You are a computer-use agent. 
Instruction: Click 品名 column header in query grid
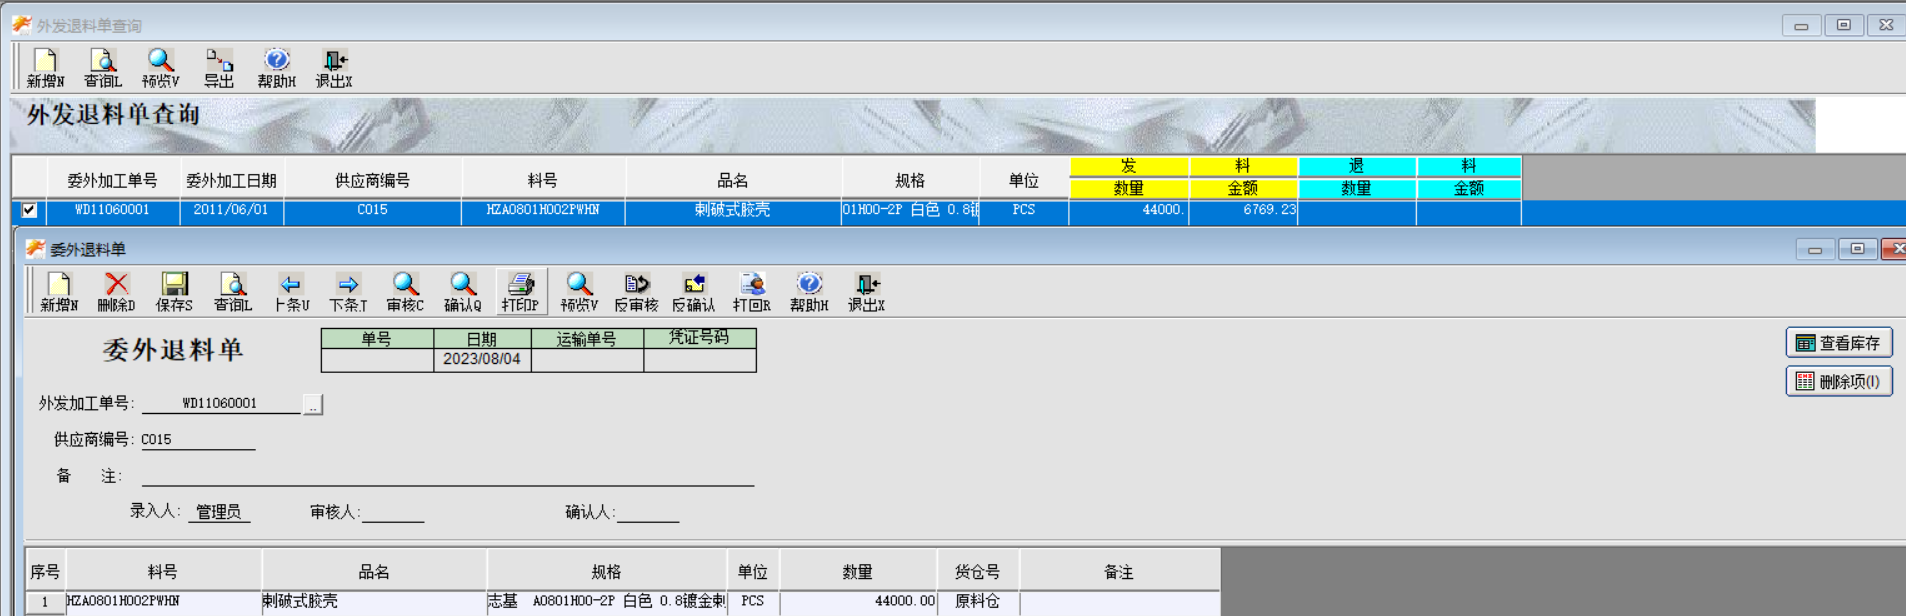point(733,180)
